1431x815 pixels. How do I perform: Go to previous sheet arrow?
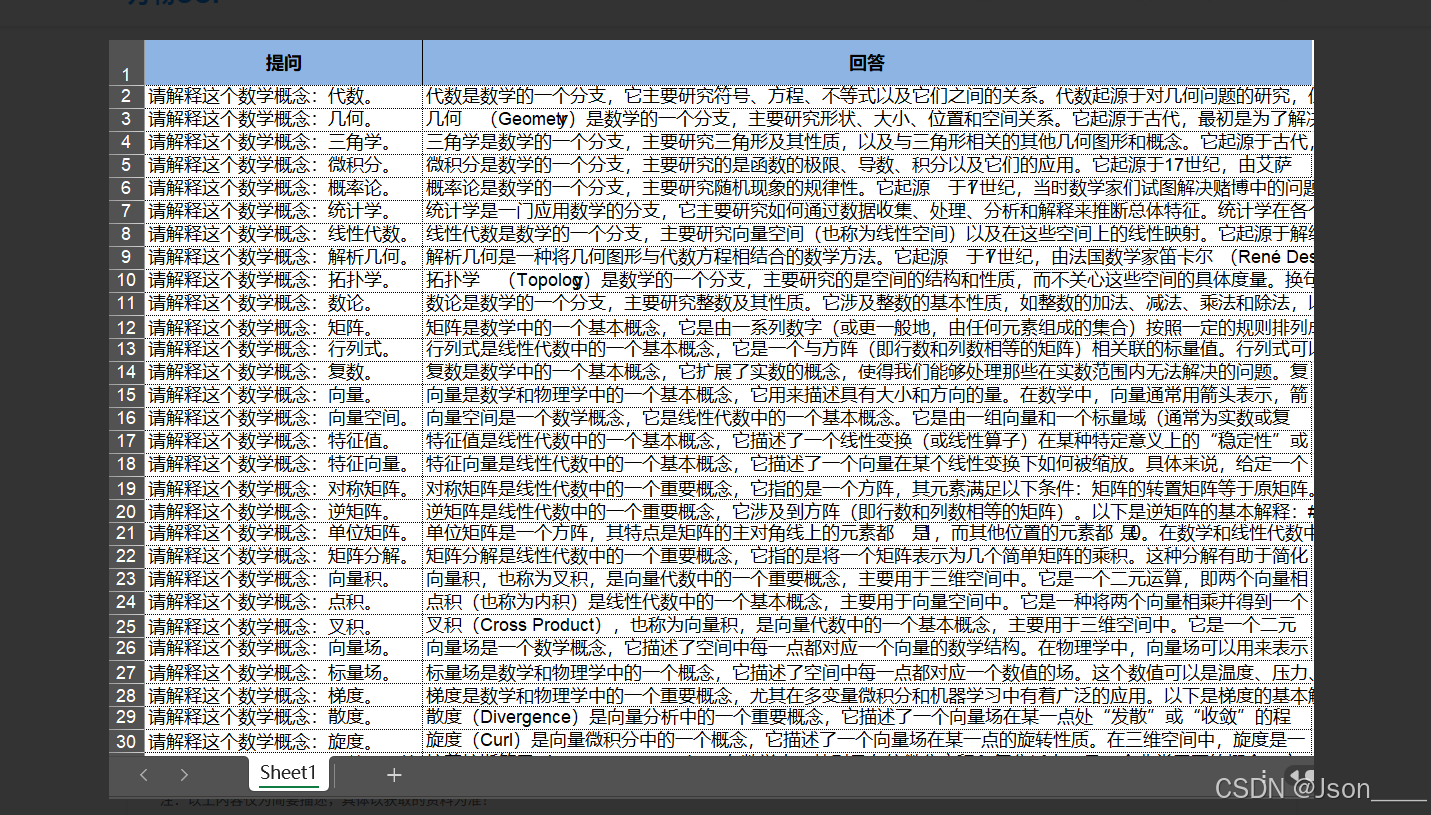[x=144, y=774]
